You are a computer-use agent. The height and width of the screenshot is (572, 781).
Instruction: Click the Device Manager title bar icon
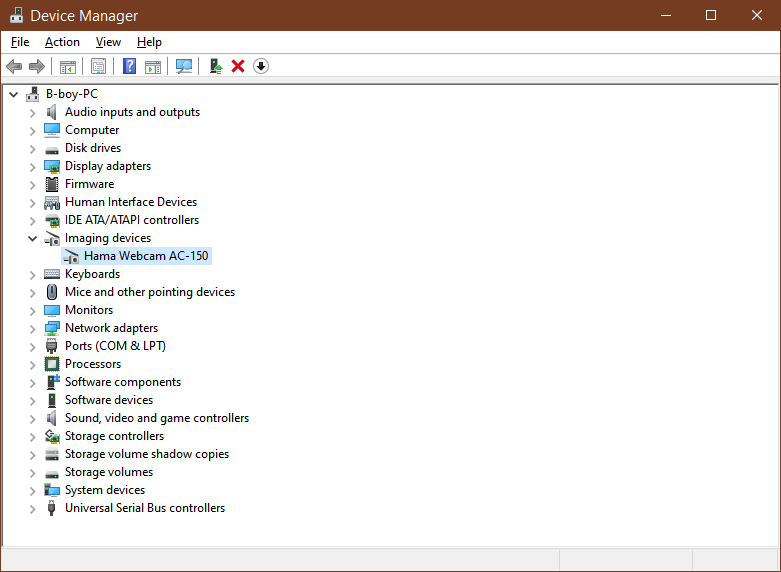[16, 15]
